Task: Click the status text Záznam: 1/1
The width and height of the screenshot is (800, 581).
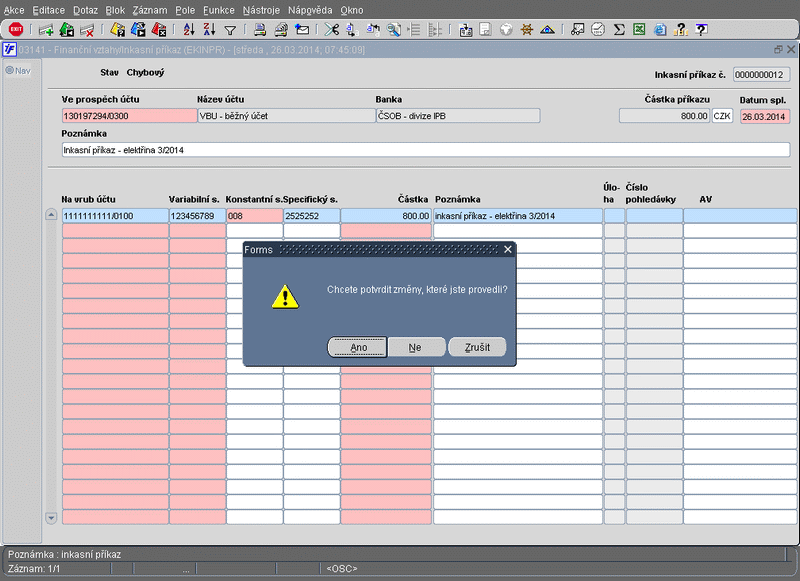Action: point(34,568)
